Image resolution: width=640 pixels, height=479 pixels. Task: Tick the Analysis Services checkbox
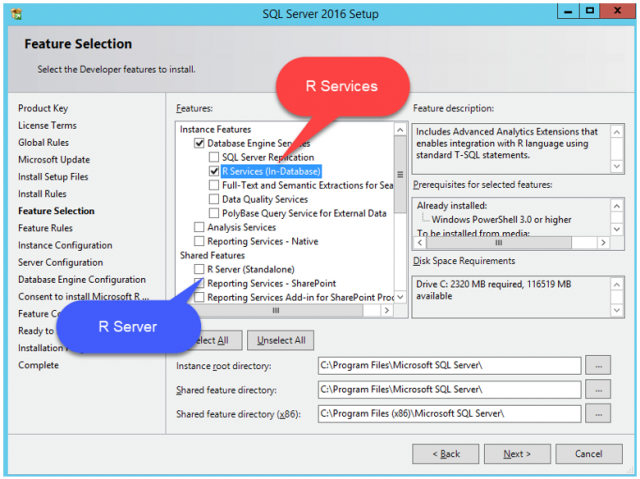199,227
